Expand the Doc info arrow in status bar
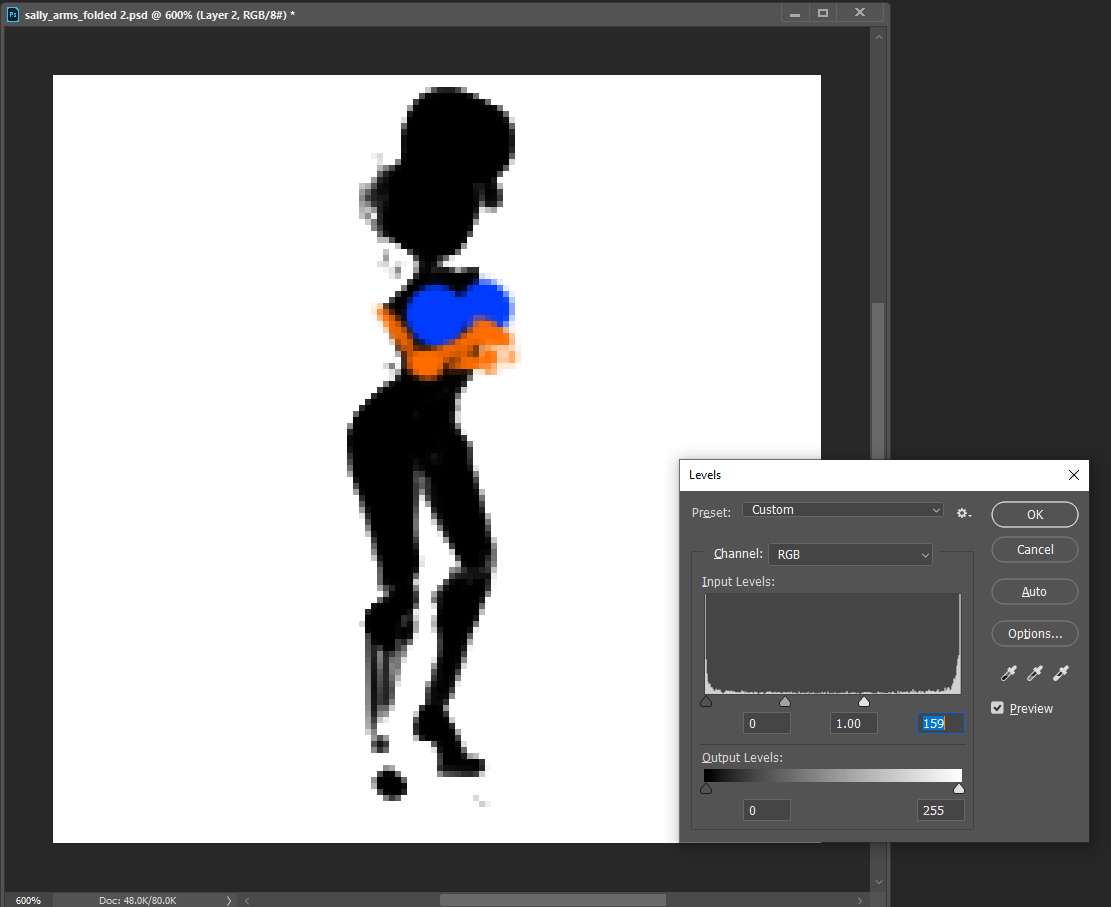Viewport: 1111px width, 907px height. (228, 900)
